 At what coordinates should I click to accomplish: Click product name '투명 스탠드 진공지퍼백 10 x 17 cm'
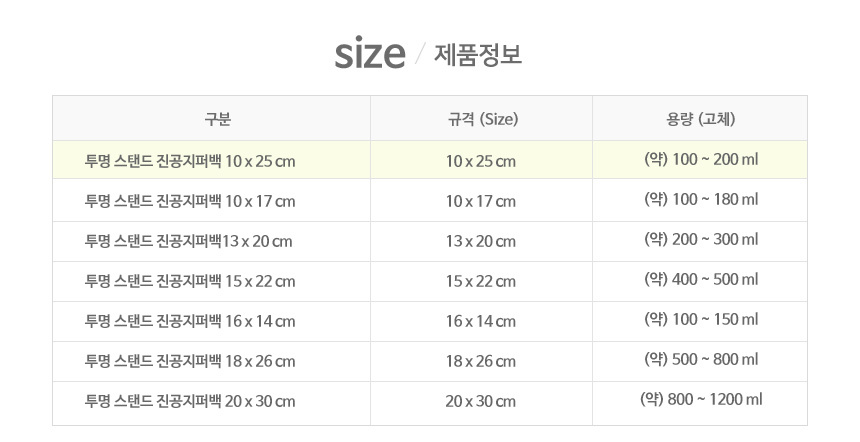point(191,201)
